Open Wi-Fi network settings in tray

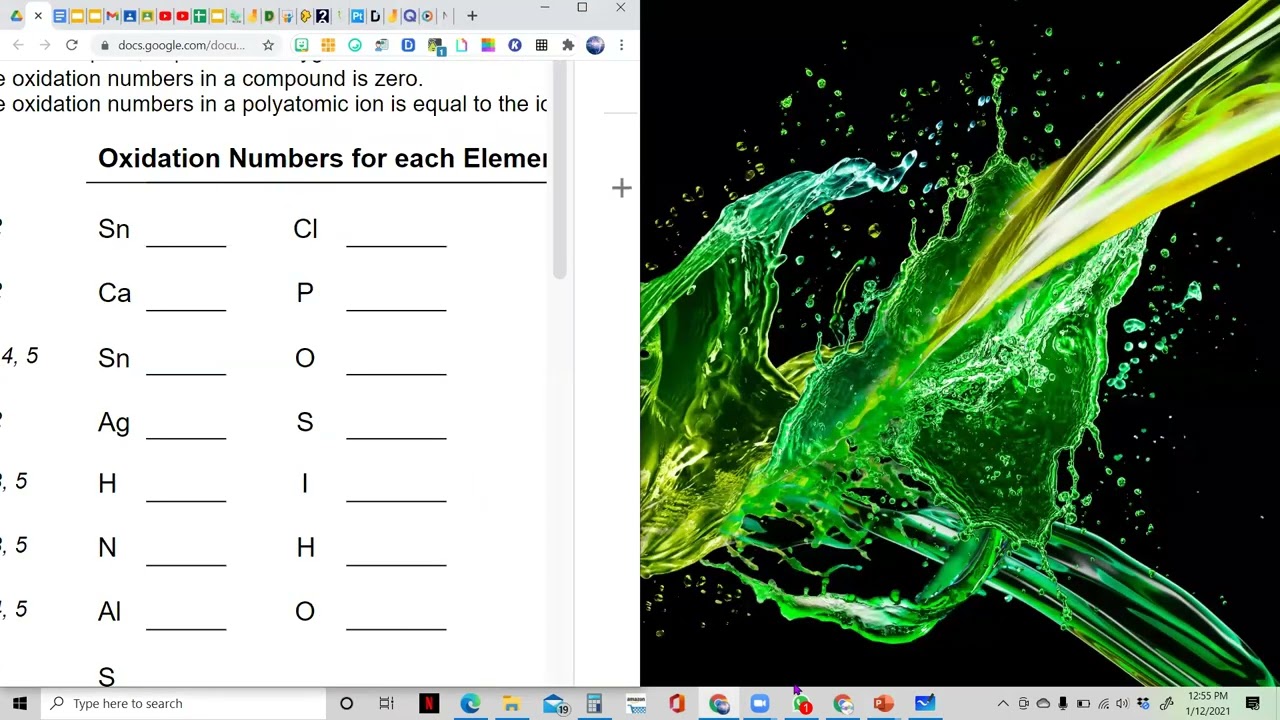pos(1103,704)
